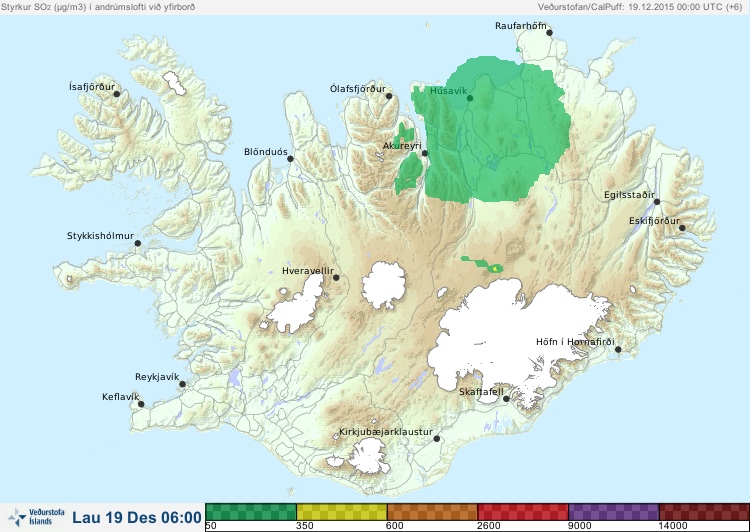Click the Raufarhöfn station dot
Image resolution: width=750 pixels, height=532 pixels.
(x=550, y=33)
